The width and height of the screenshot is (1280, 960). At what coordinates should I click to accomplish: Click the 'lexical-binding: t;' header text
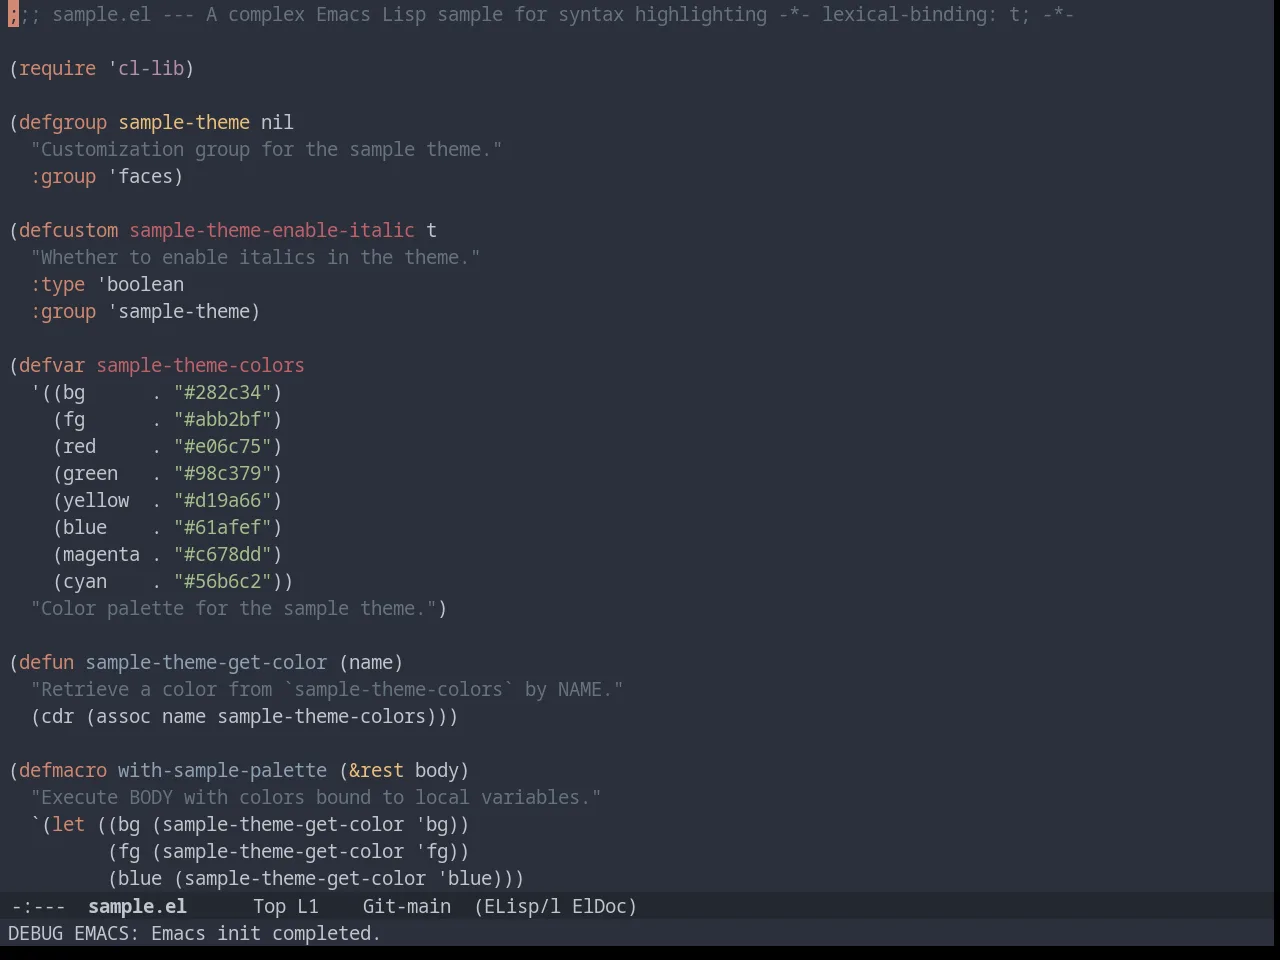click(x=926, y=14)
